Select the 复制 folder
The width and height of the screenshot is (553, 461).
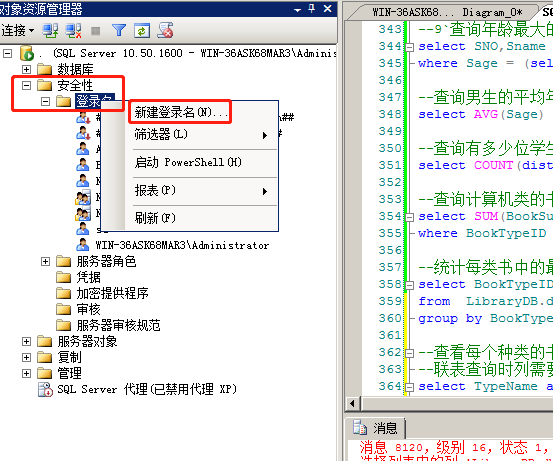[x=69, y=357]
